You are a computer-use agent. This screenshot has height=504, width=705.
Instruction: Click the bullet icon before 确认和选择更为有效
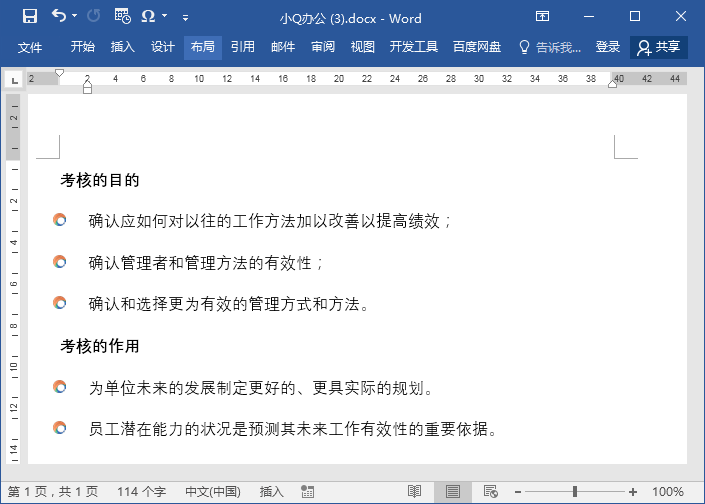[x=60, y=303]
